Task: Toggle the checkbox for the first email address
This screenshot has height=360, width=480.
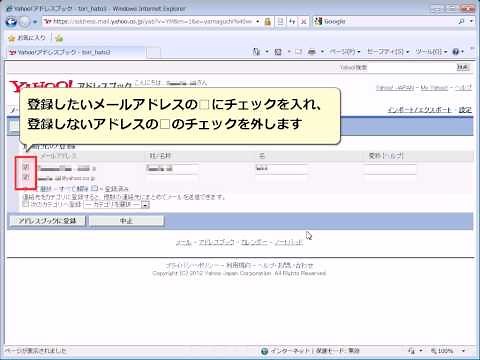Action: (26, 167)
